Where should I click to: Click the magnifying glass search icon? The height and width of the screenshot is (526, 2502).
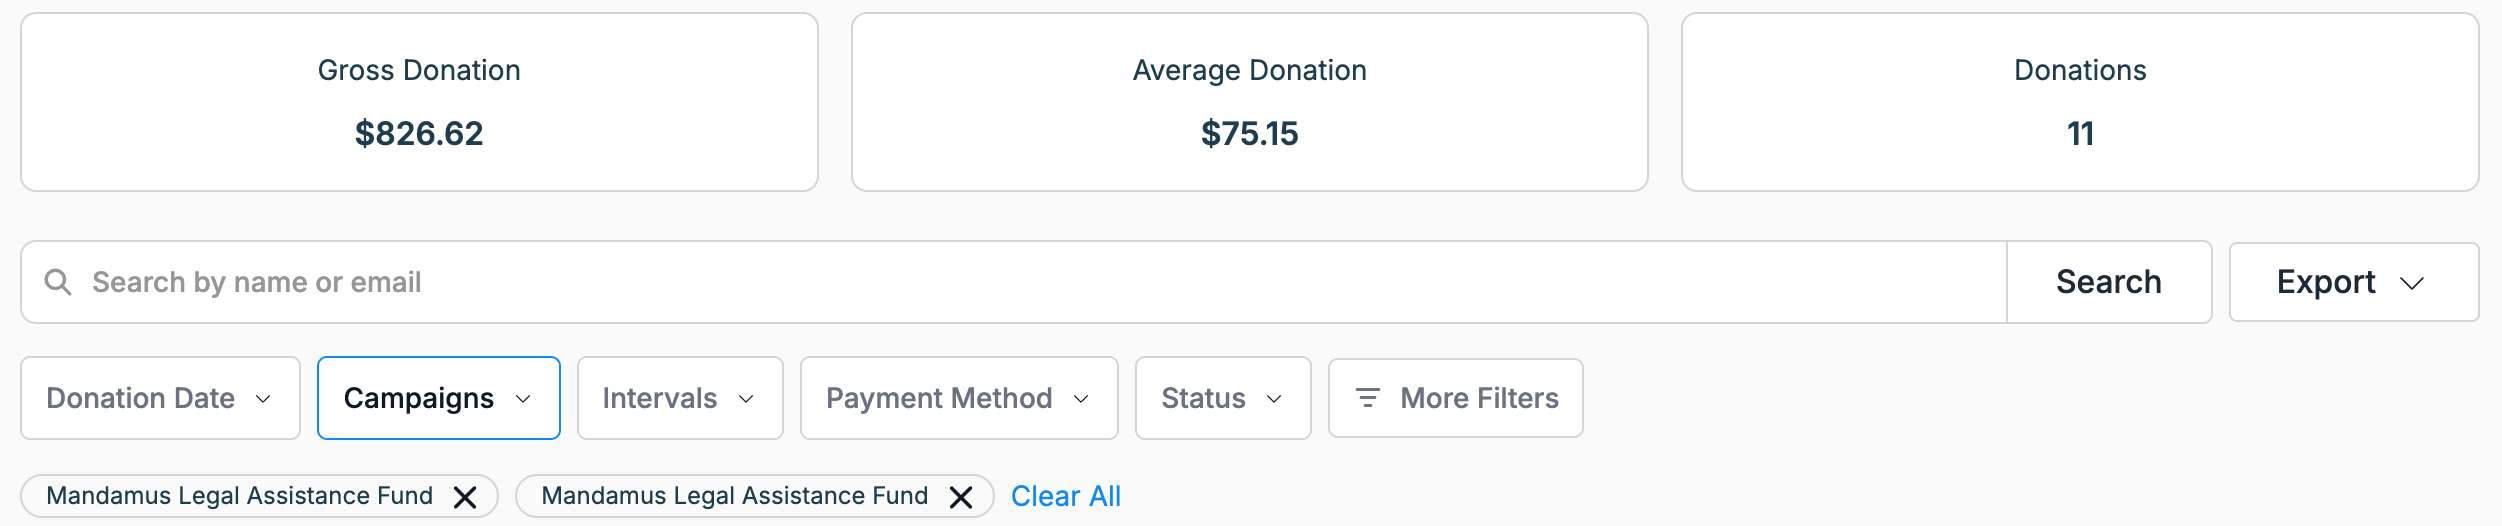[x=58, y=282]
